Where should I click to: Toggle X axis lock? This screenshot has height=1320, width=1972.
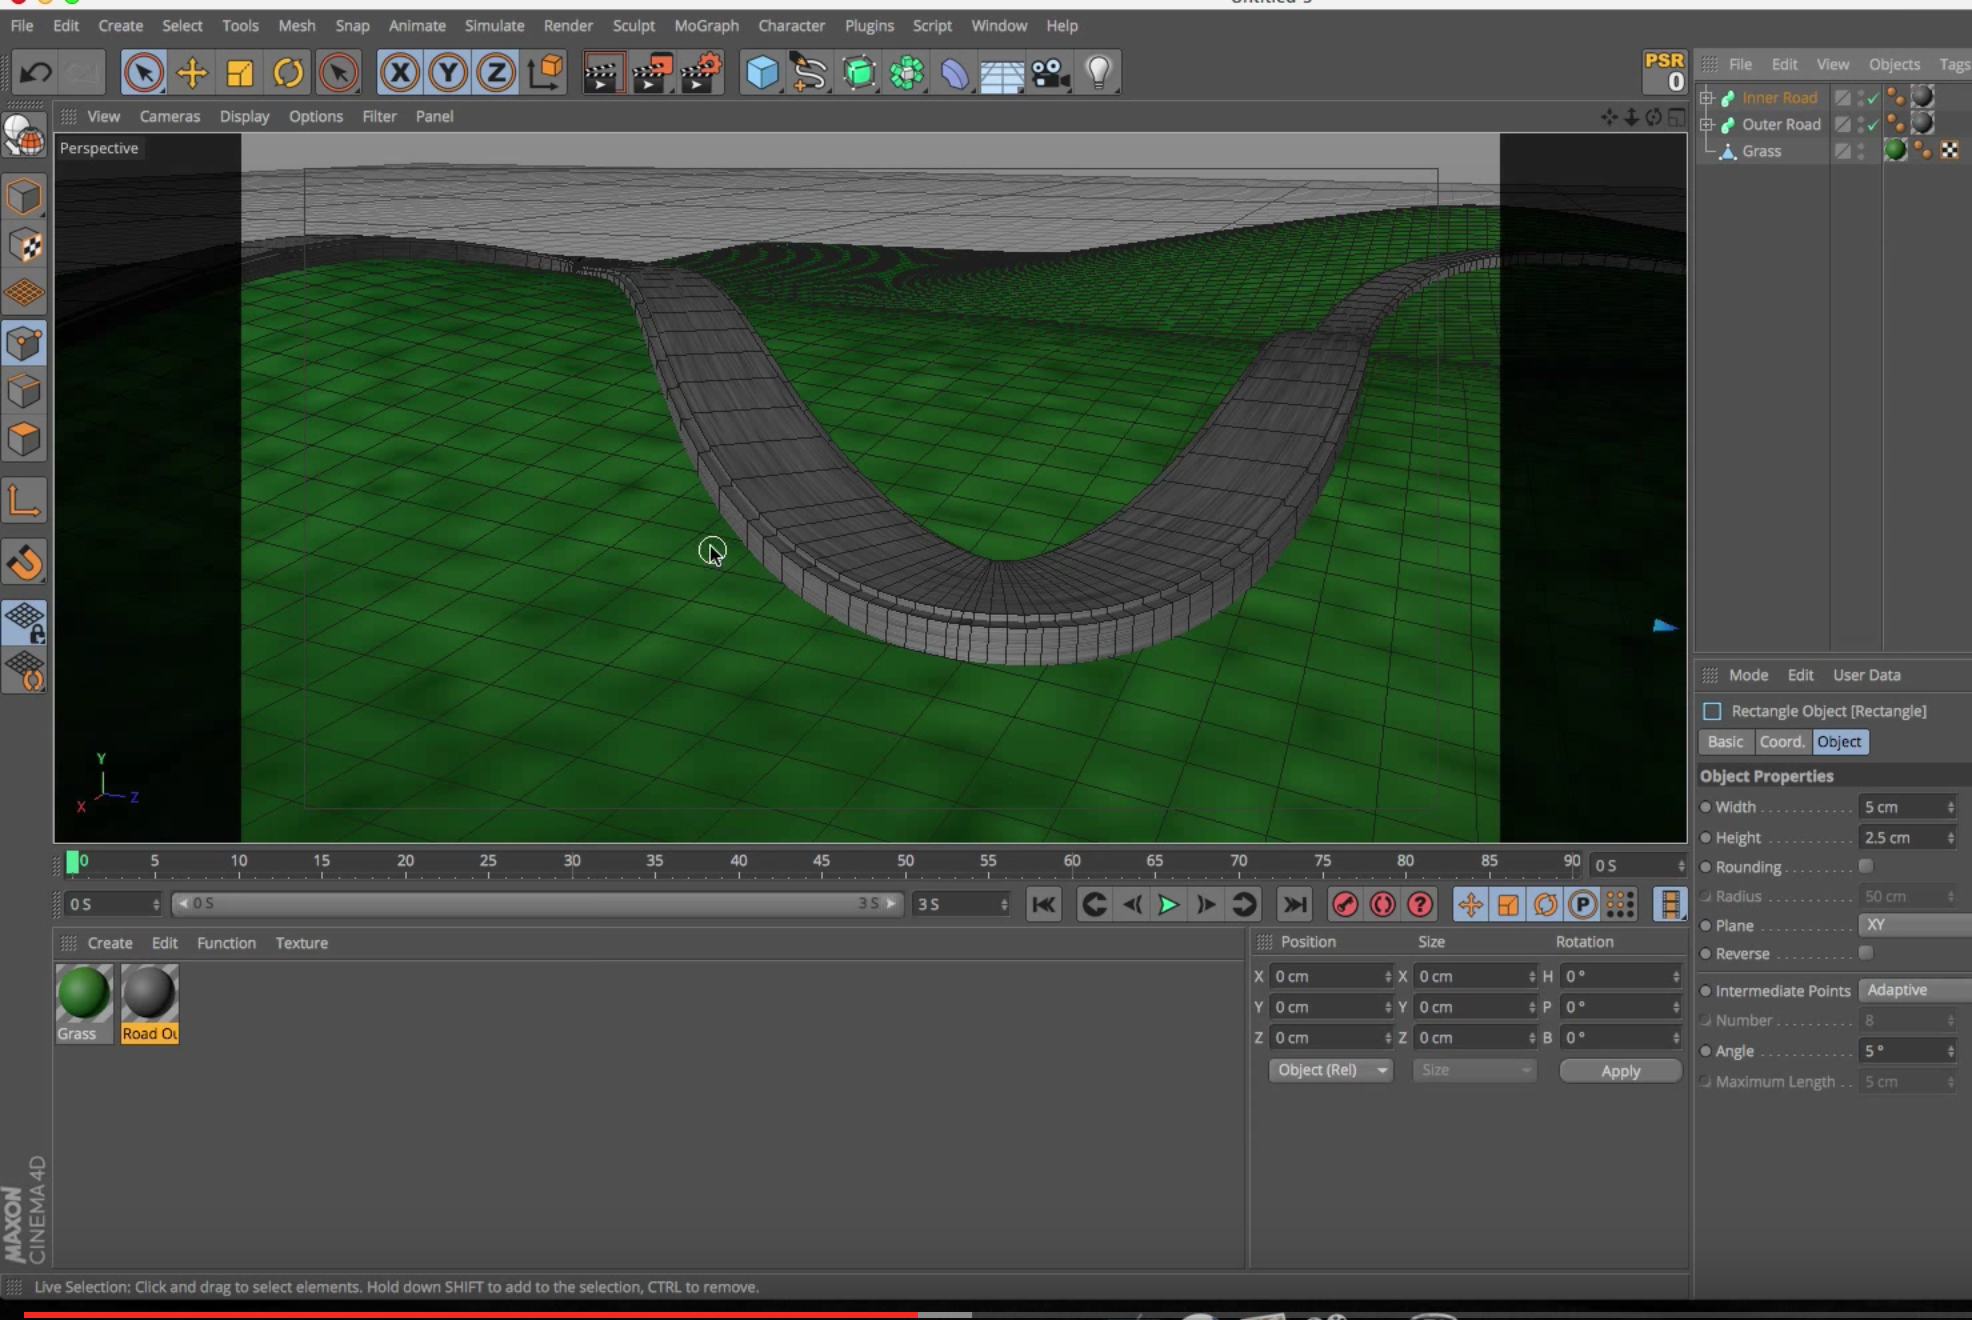[x=400, y=72]
